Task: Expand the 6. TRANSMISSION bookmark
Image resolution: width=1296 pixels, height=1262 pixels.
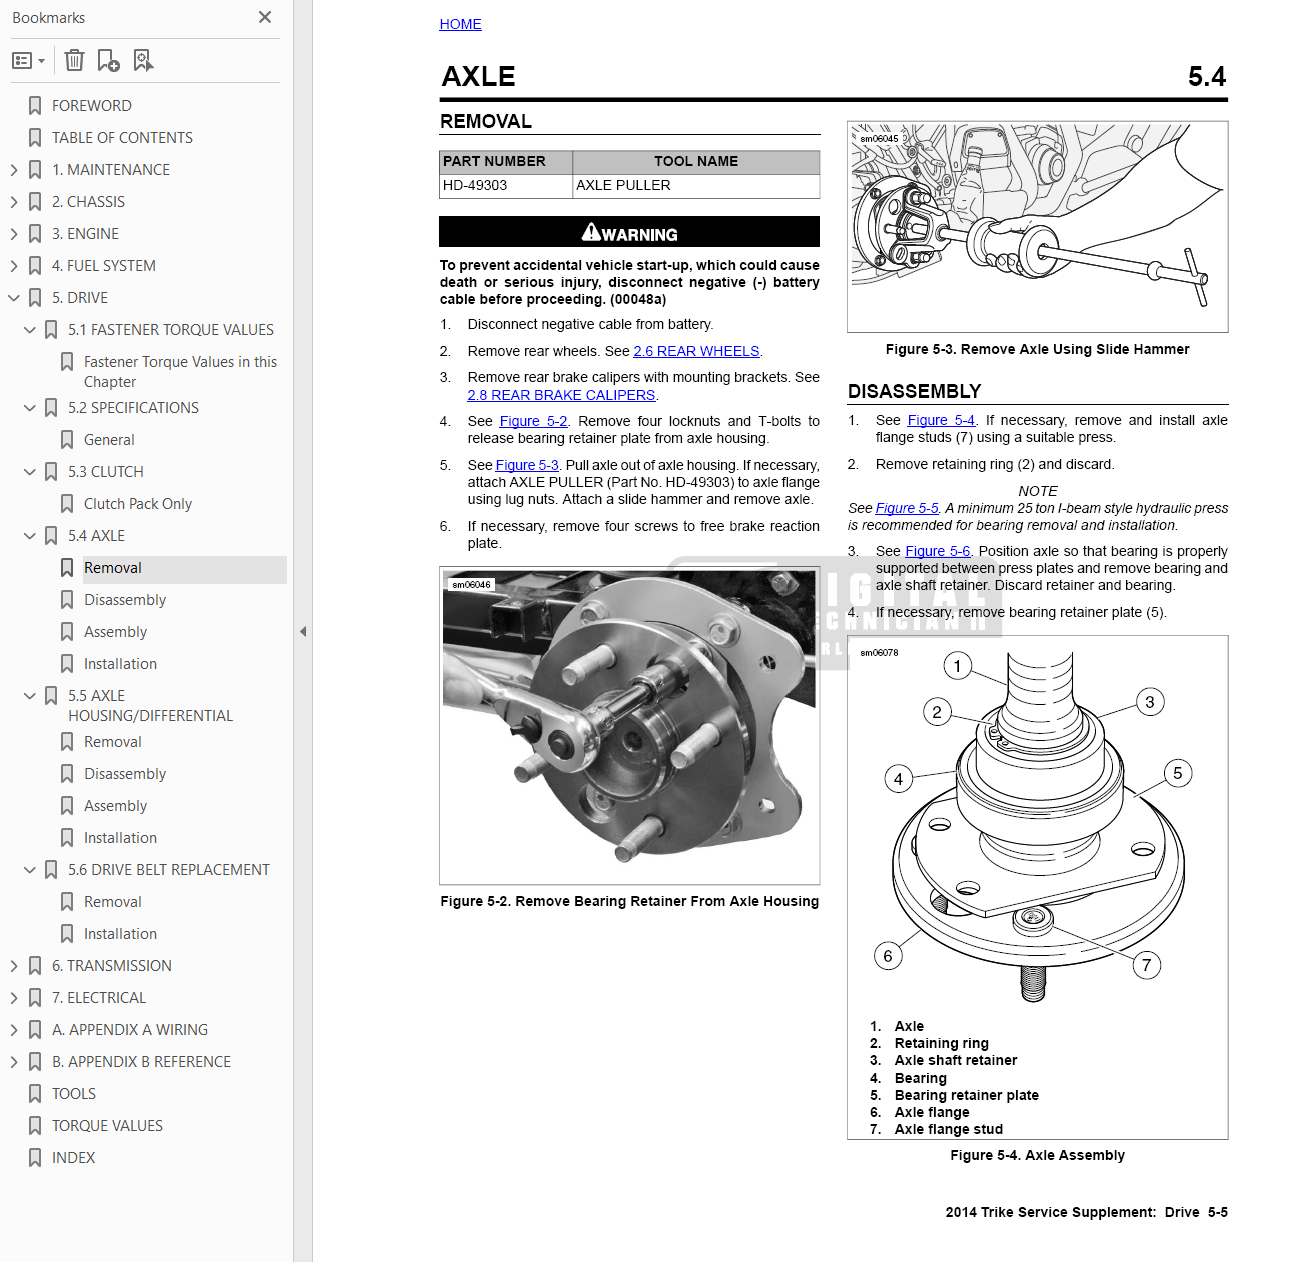Action: 14,966
